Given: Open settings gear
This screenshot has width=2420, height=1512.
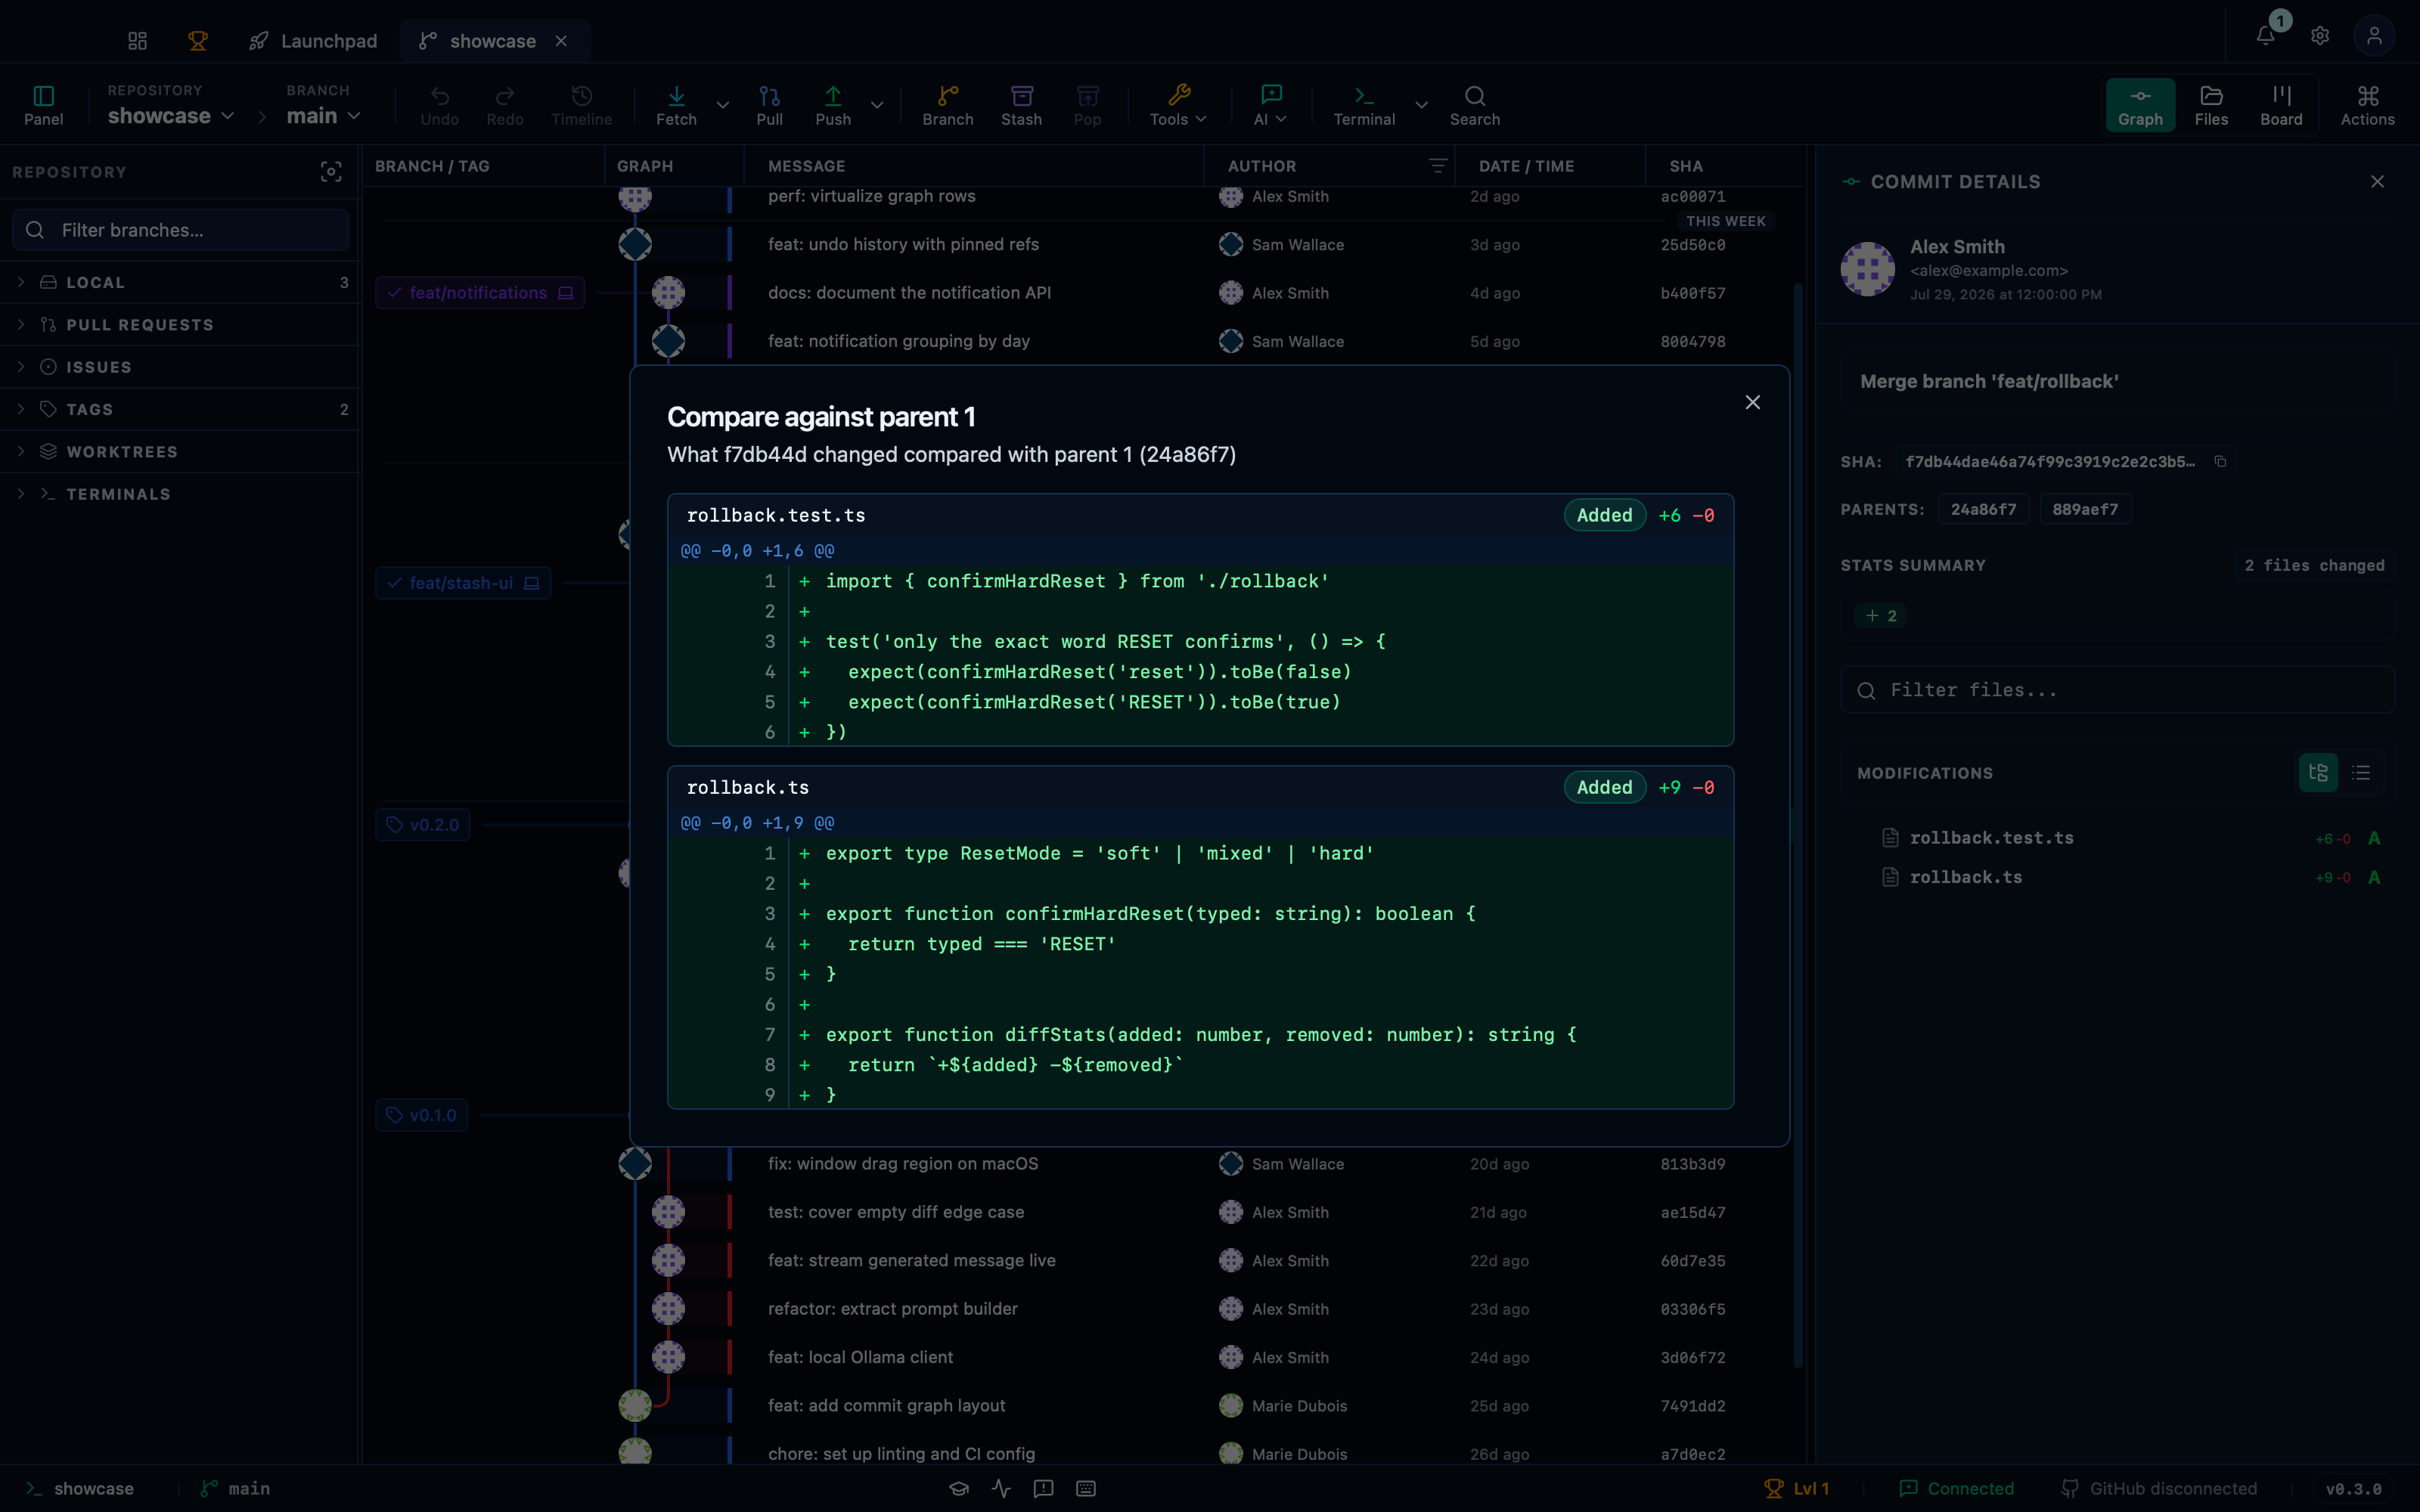Looking at the screenshot, I should [x=2320, y=36].
